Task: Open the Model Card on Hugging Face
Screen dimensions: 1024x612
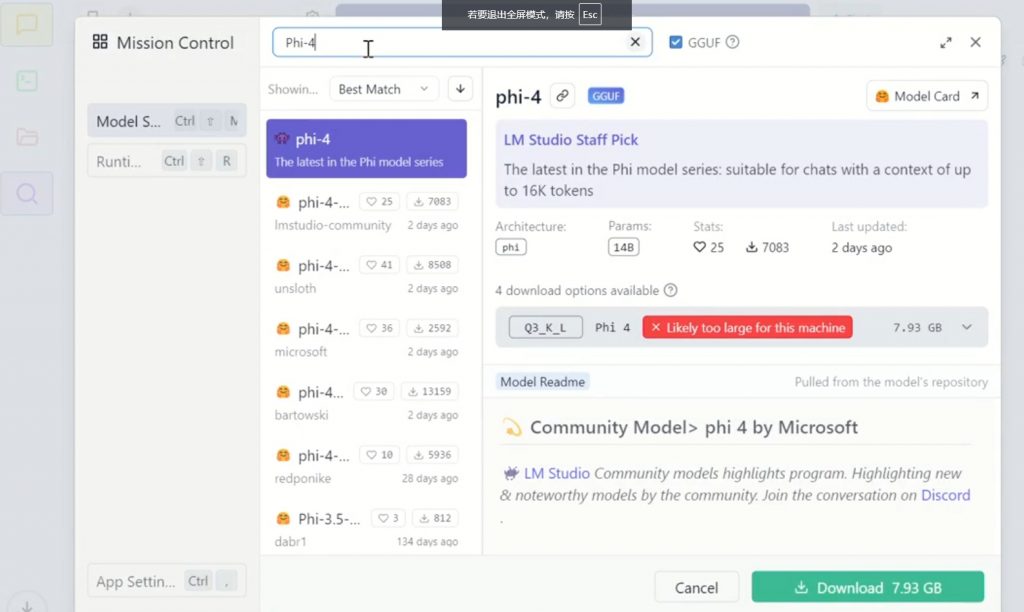Action: coord(927,96)
